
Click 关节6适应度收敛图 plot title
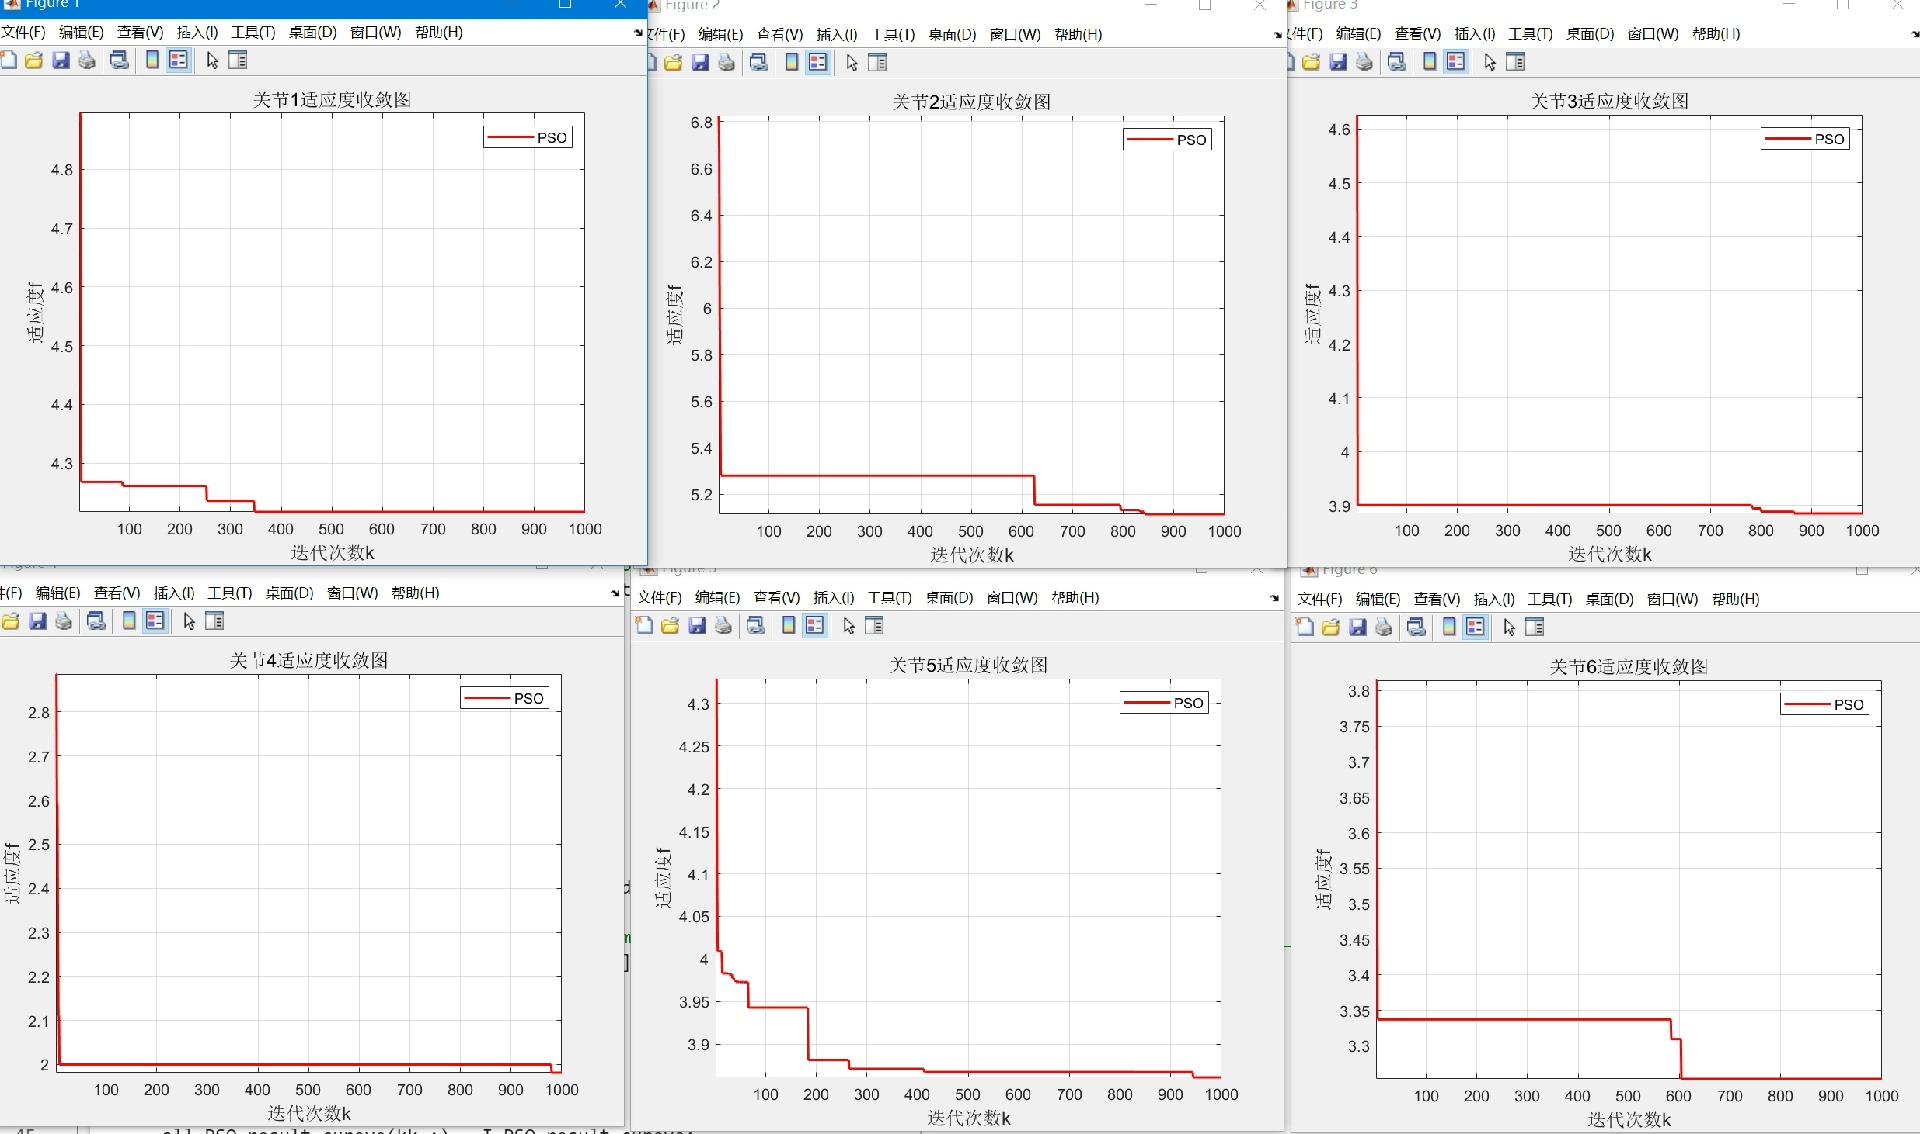point(1628,667)
